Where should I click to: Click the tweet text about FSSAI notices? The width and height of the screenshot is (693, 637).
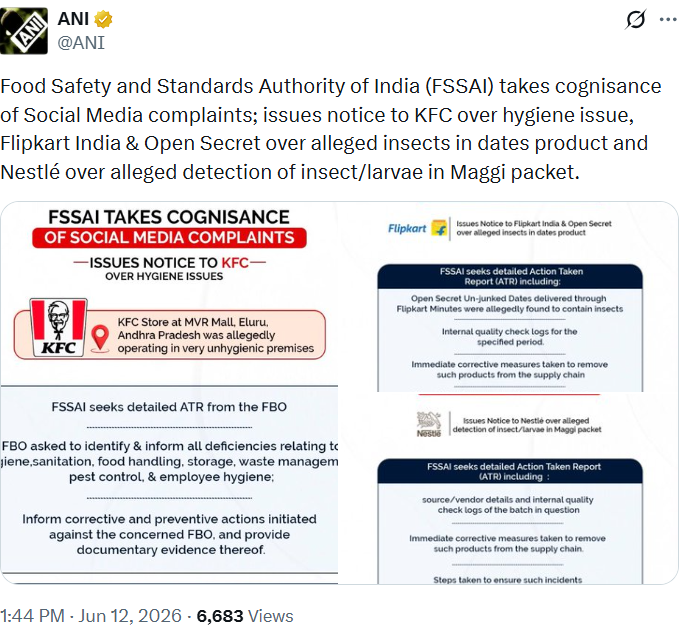(x=331, y=129)
